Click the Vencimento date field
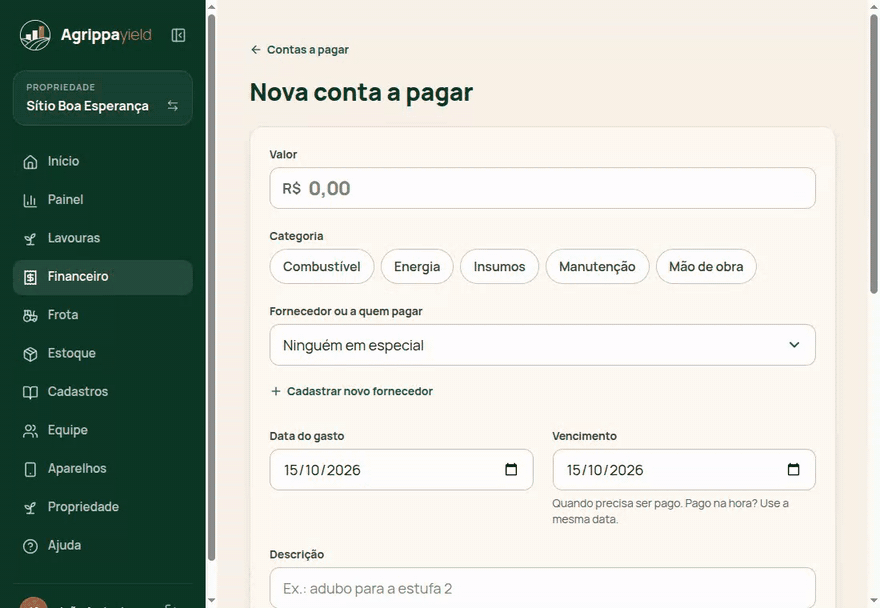 tap(684, 469)
